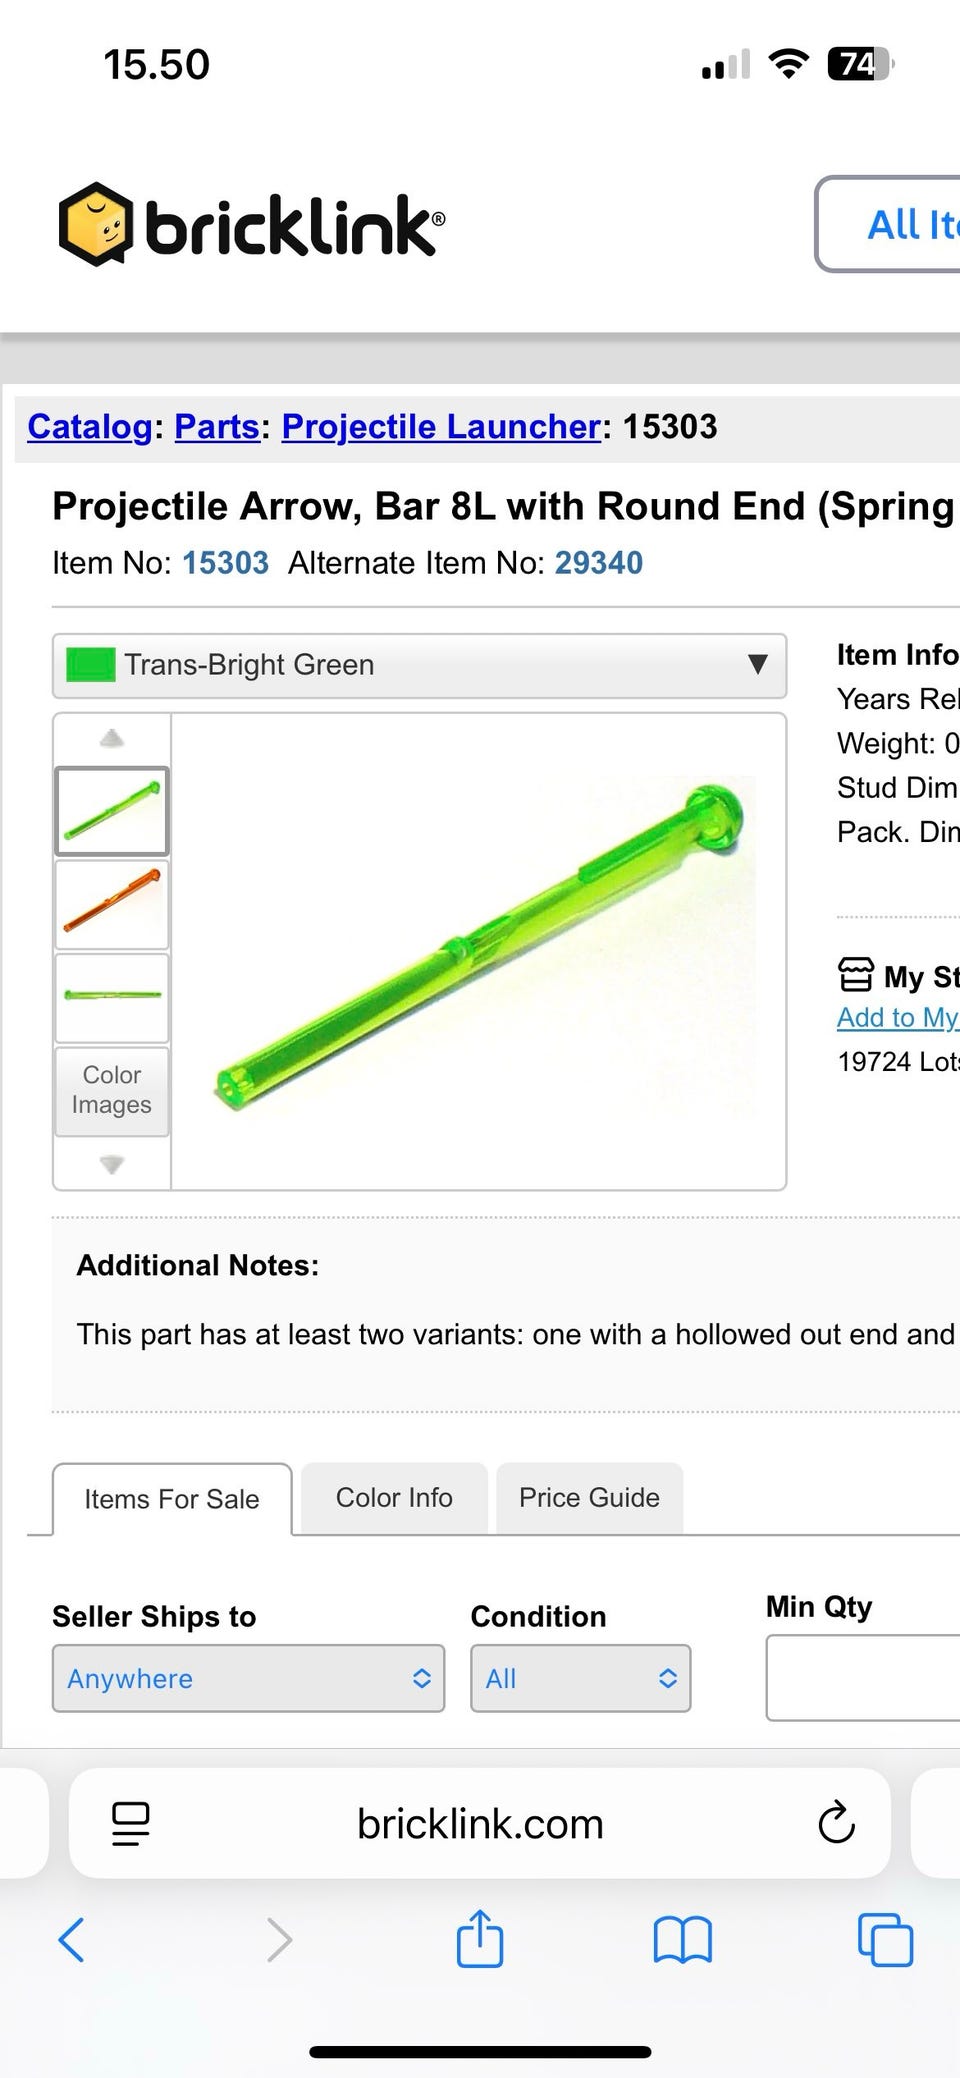Click the Catalog breadcrumb link
The height and width of the screenshot is (2078, 960).
(89, 427)
